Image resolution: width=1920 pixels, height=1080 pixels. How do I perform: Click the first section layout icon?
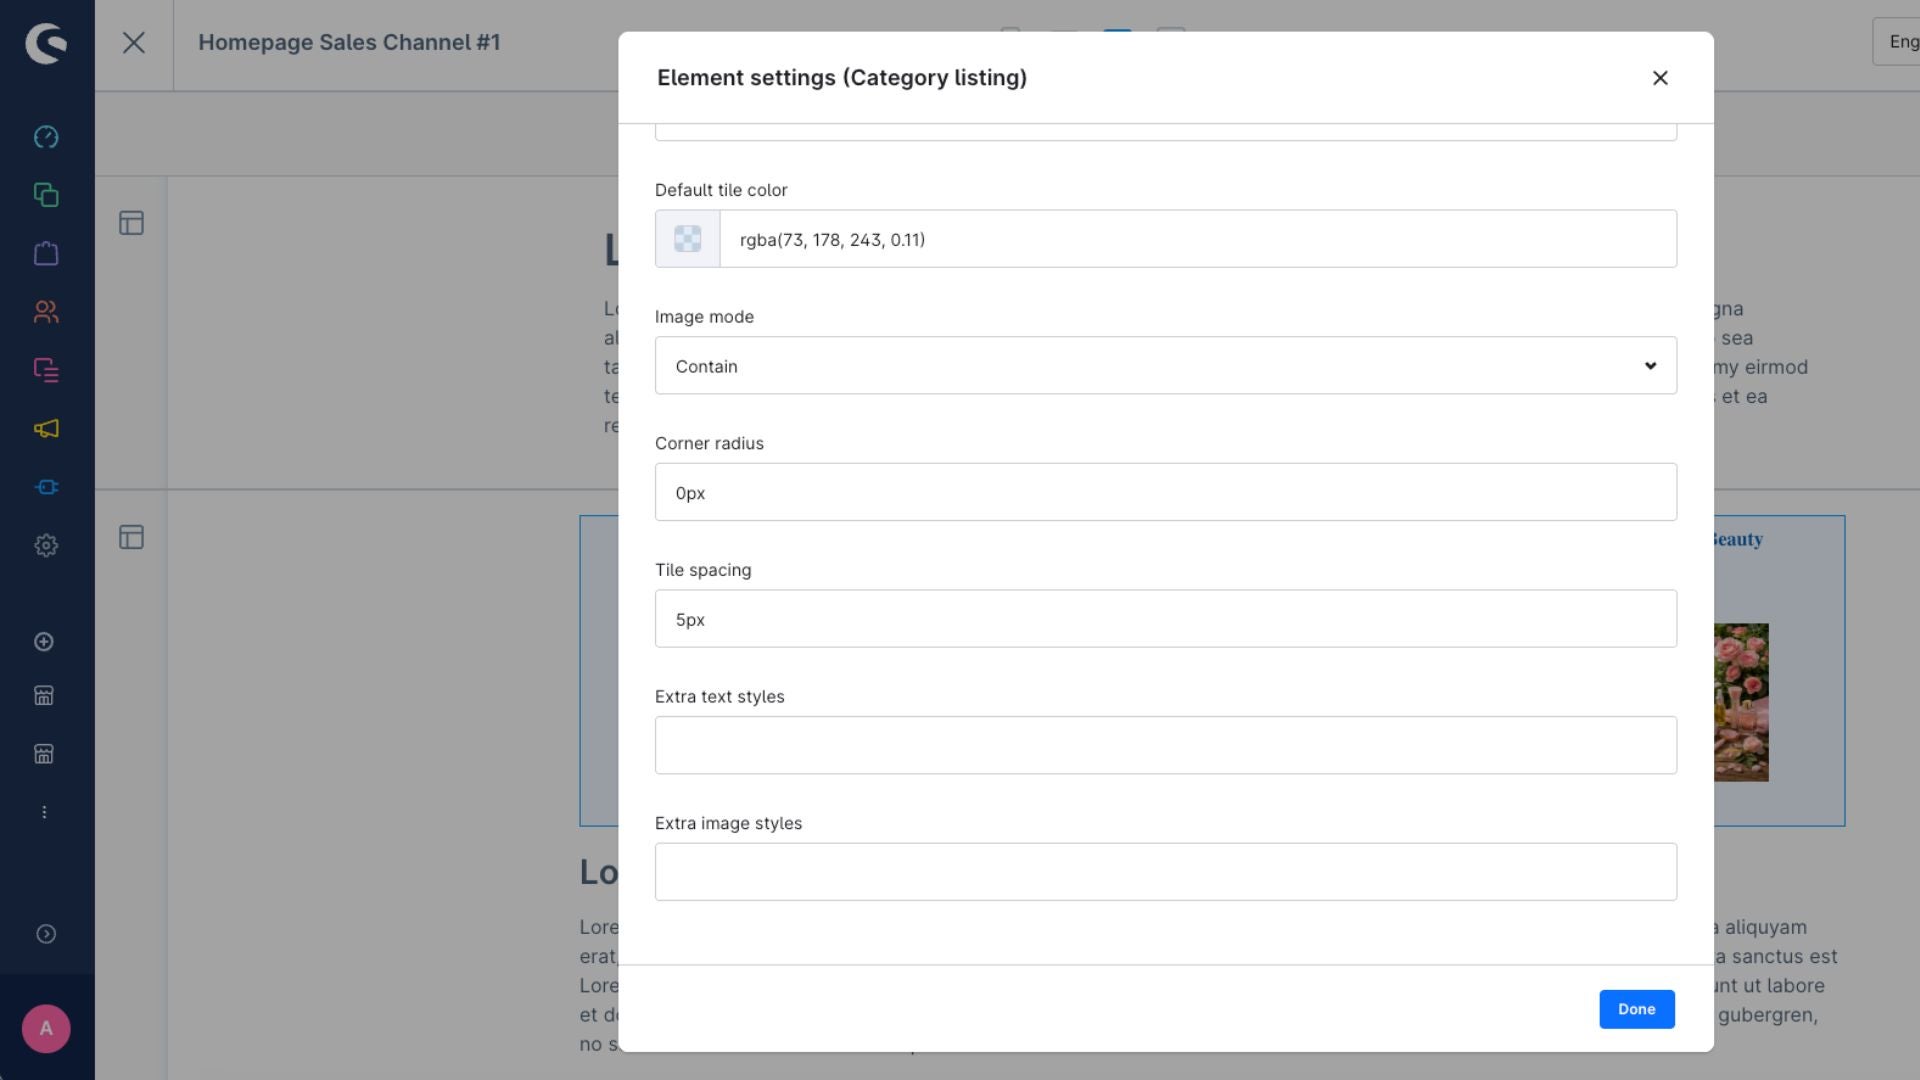(x=132, y=223)
